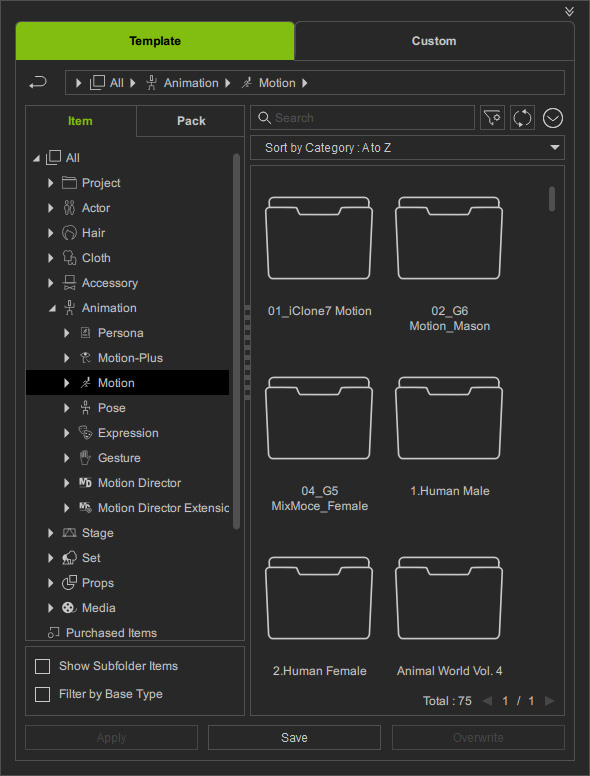
Task: Click the Stage category icon
Action: pyautogui.click(x=69, y=533)
